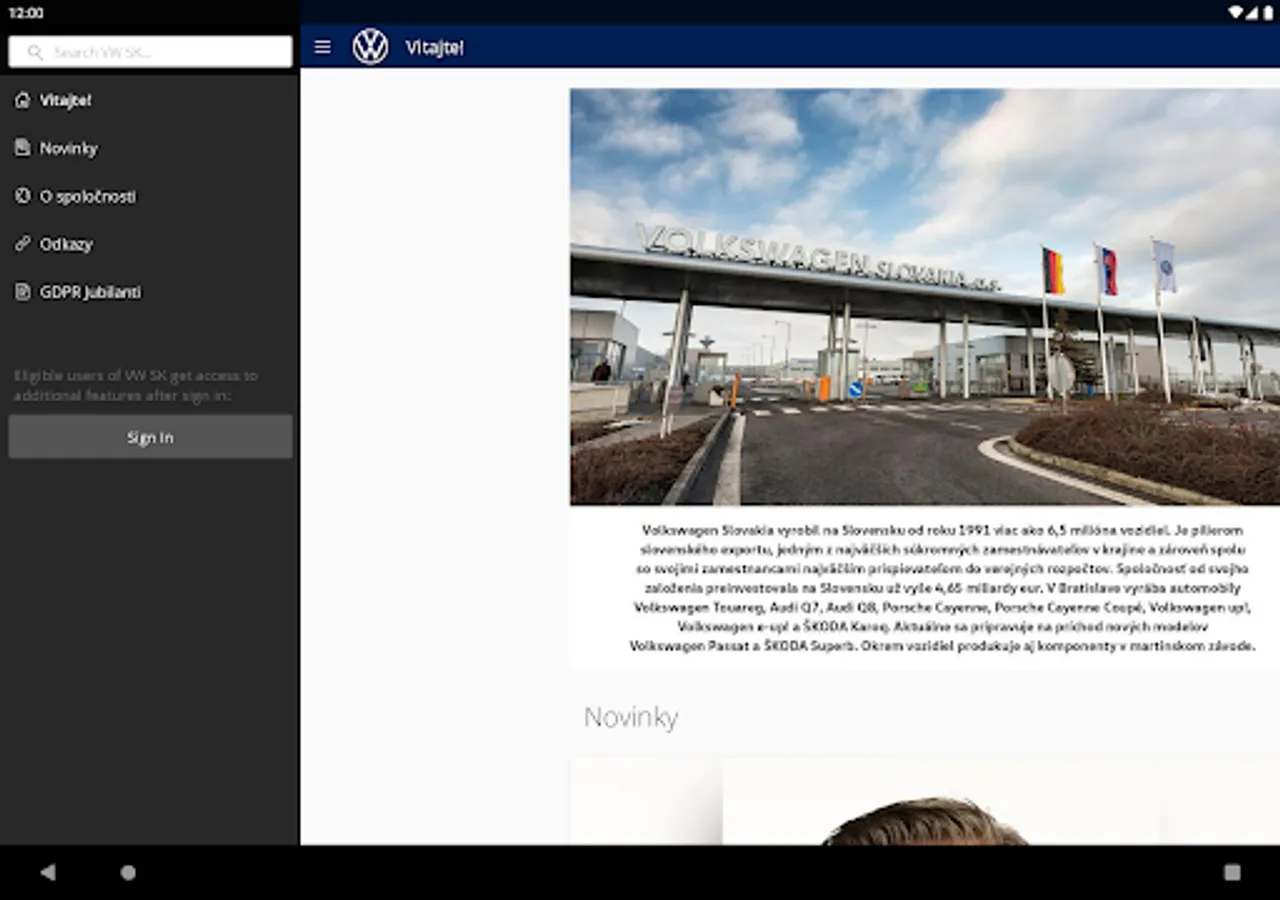
Task: Open GDPR Jubilanti in the sidebar
Action: (x=150, y=292)
